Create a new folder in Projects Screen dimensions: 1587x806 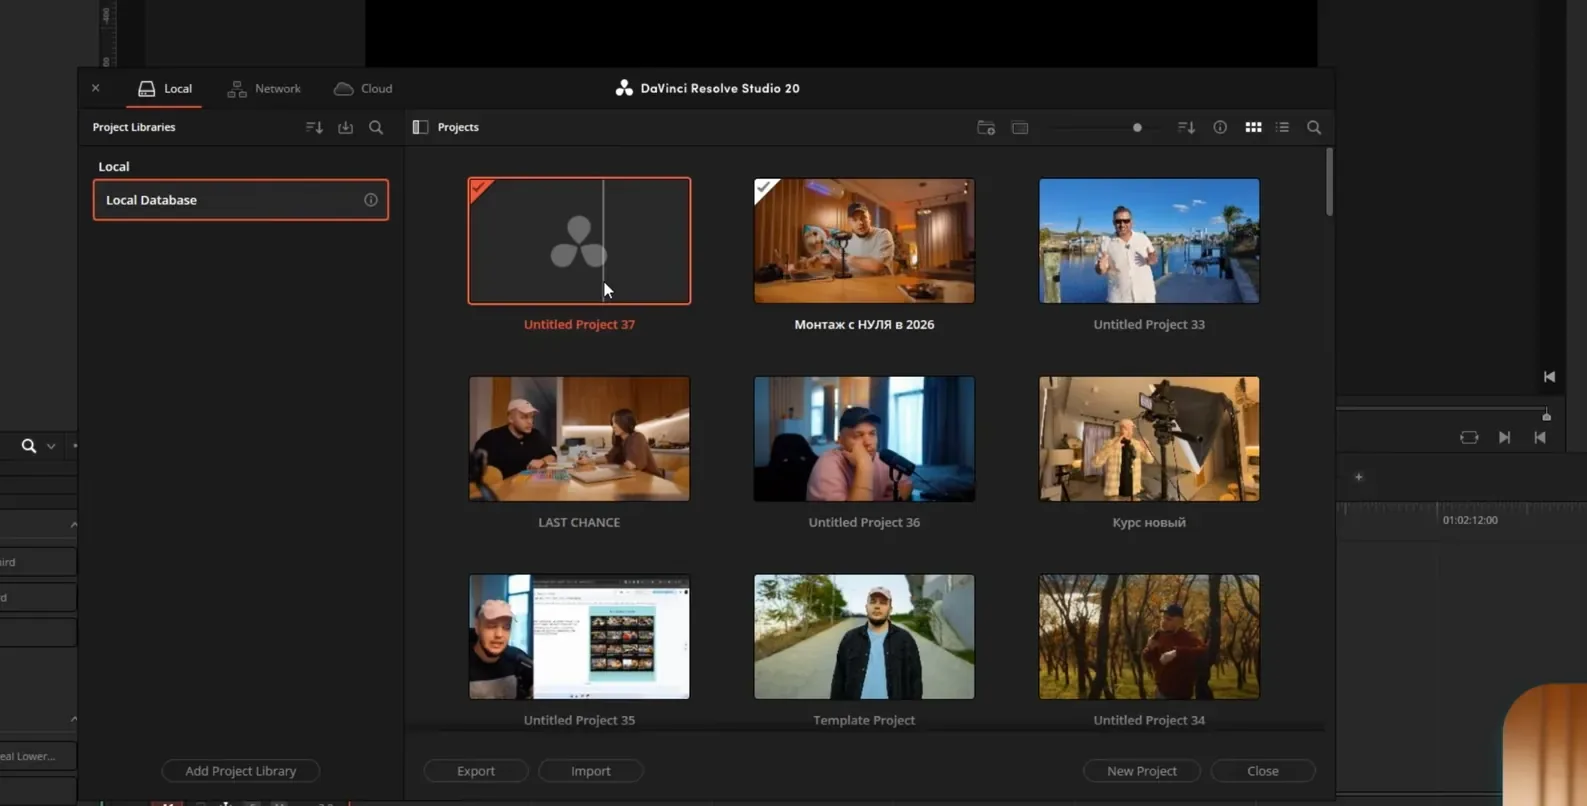point(986,127)
